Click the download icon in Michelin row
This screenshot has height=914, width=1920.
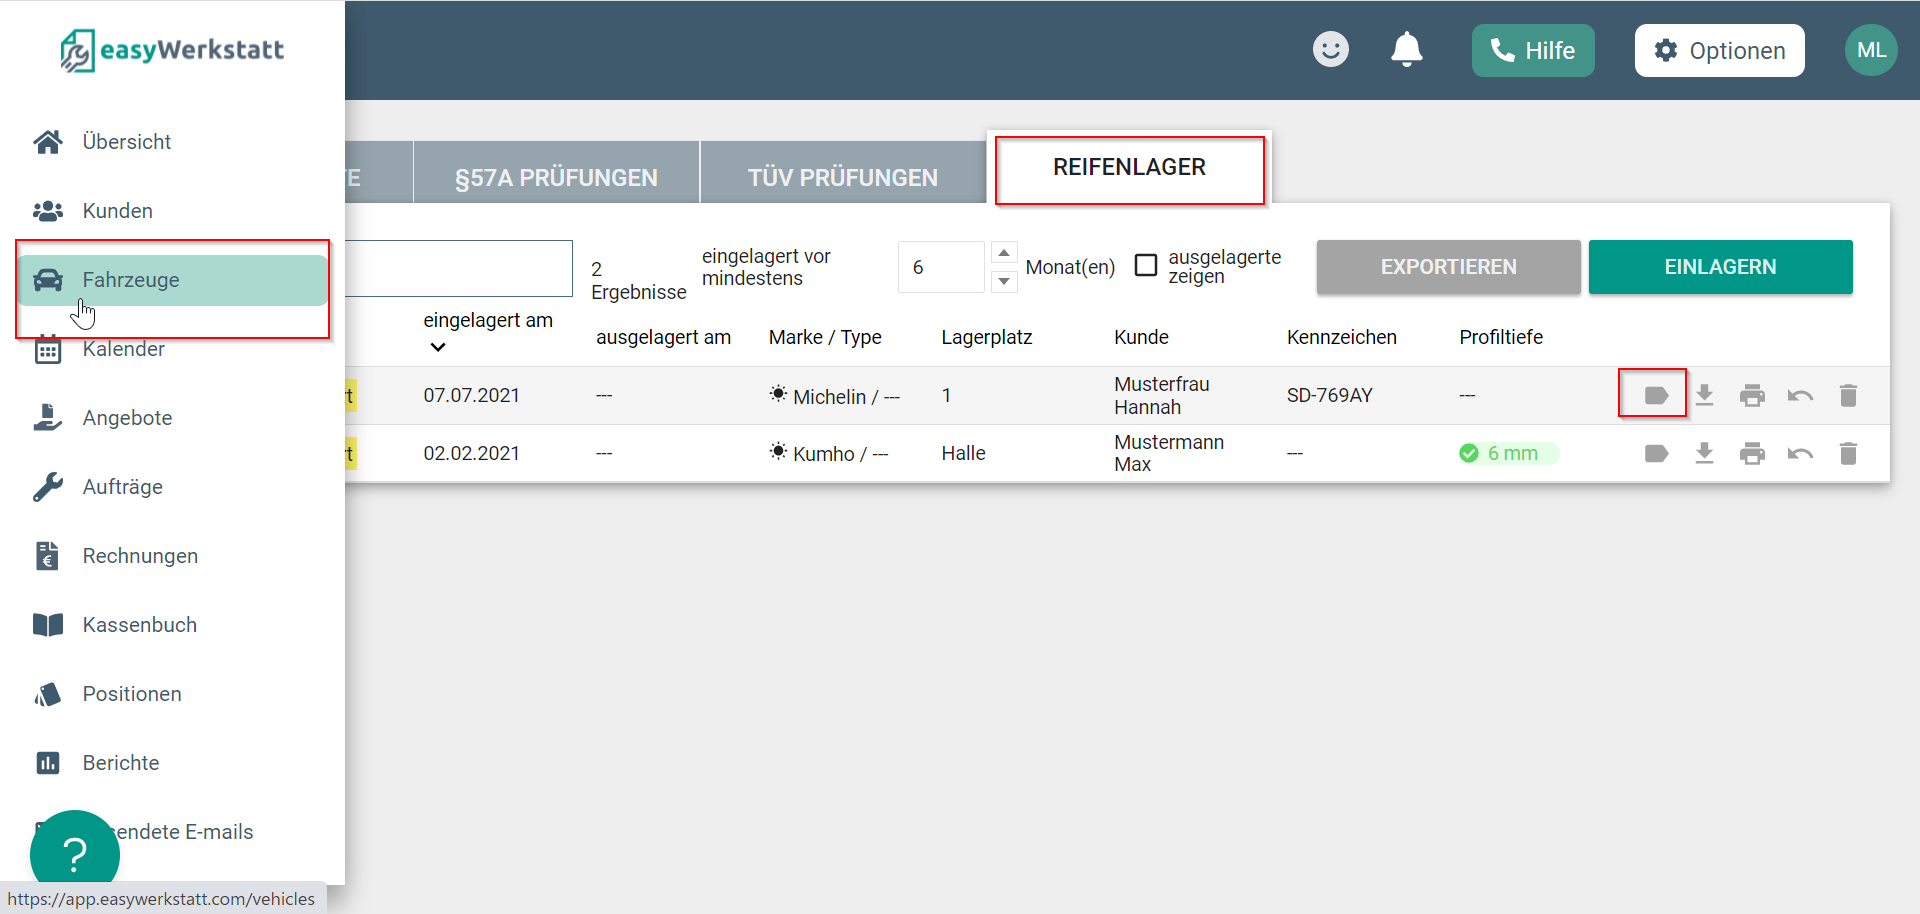(1705, 396)
